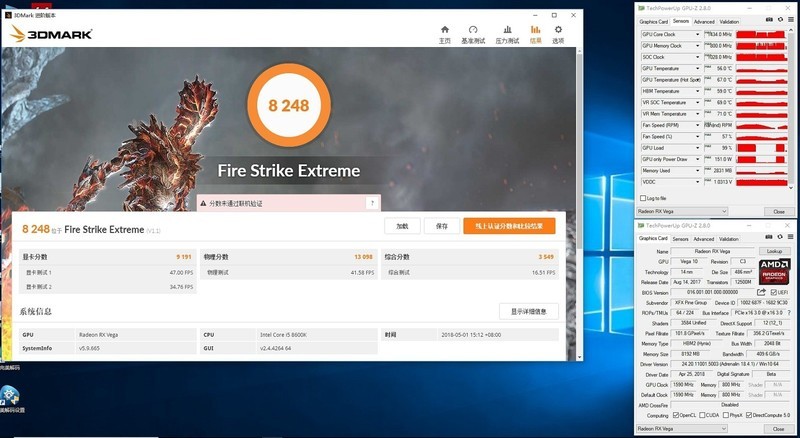Click the warning triangle beside 分数未通过联机验证
This screenshot has width=800, height=438.
204,203
